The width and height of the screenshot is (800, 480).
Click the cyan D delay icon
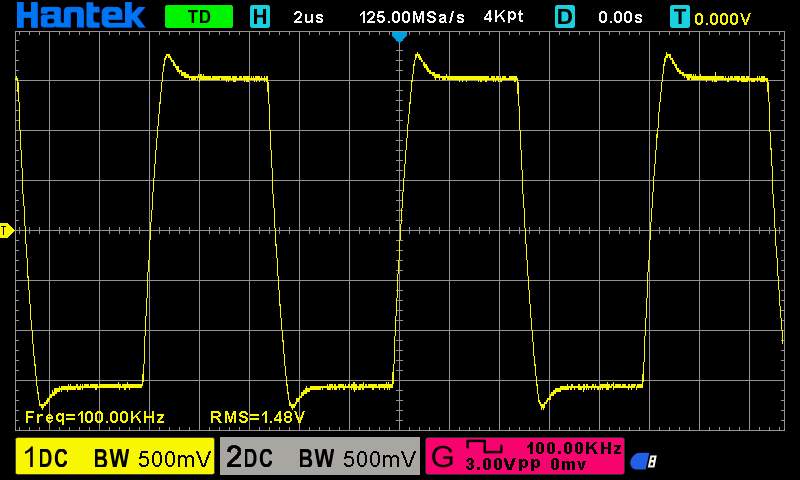(564, 17)
